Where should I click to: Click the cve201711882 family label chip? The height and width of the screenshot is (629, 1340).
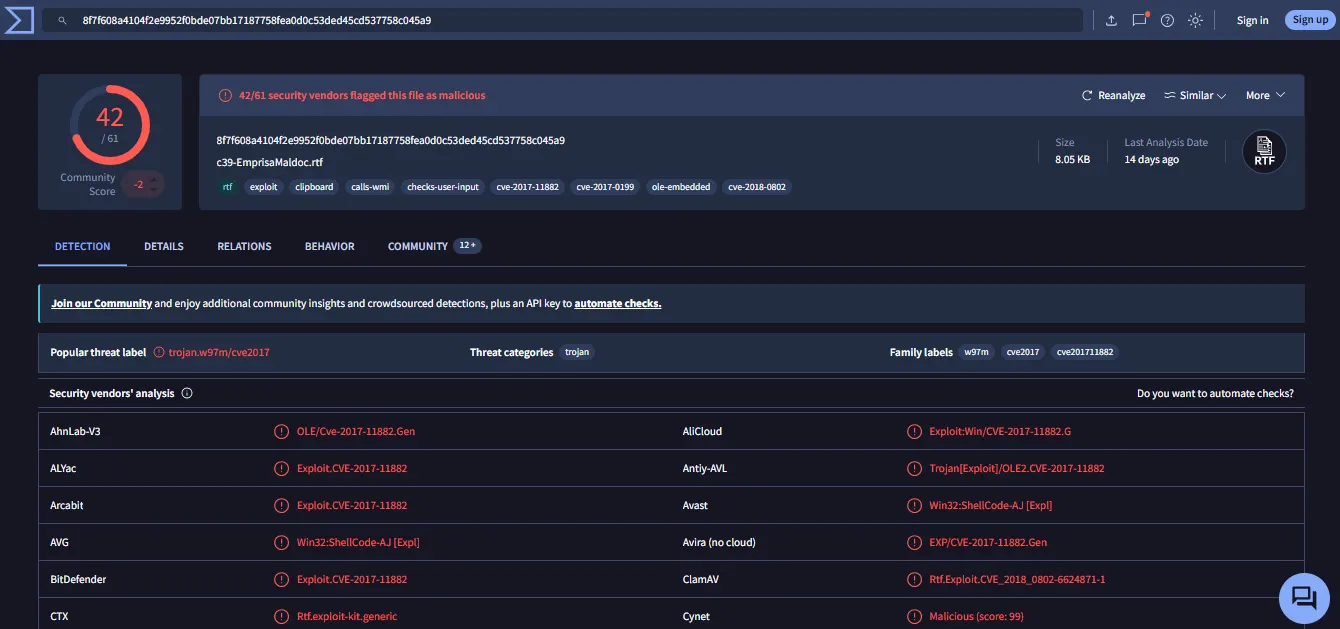click(x=1085, y=353)
